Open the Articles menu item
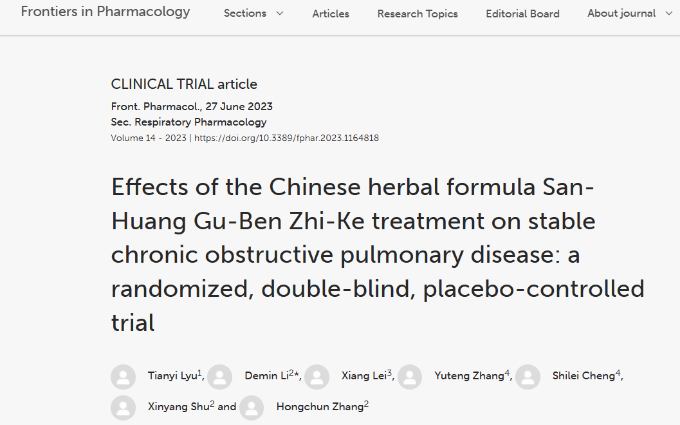The image size is (680, 425). (331, 14)
